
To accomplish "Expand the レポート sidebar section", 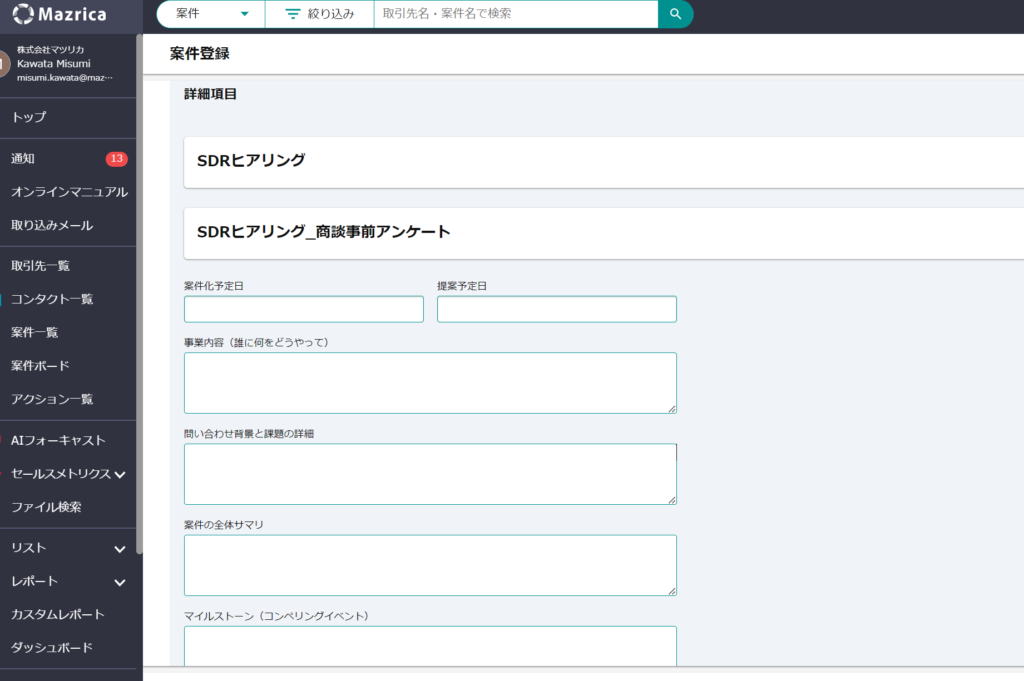I will pyautogui.click(x=120, y=582).
